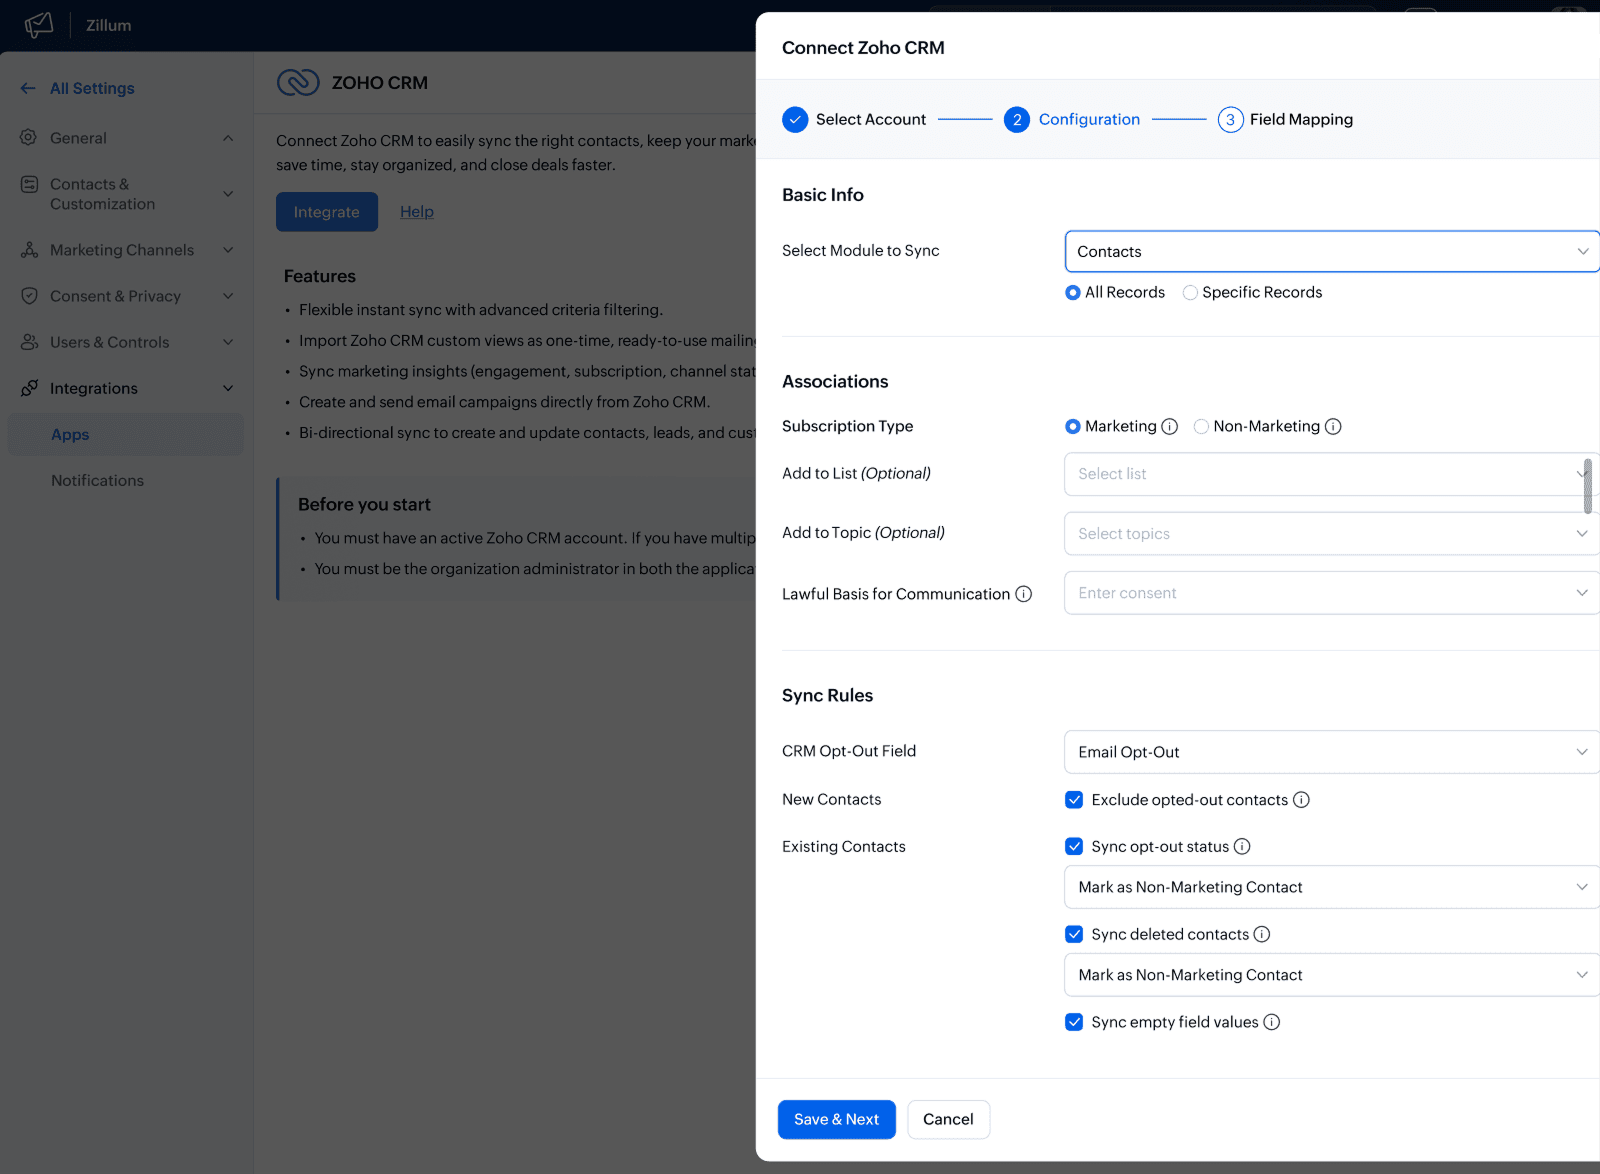Go back to All Settings
The width and height of the screenshot is (1600, 1174).
[x=92, y=88]
